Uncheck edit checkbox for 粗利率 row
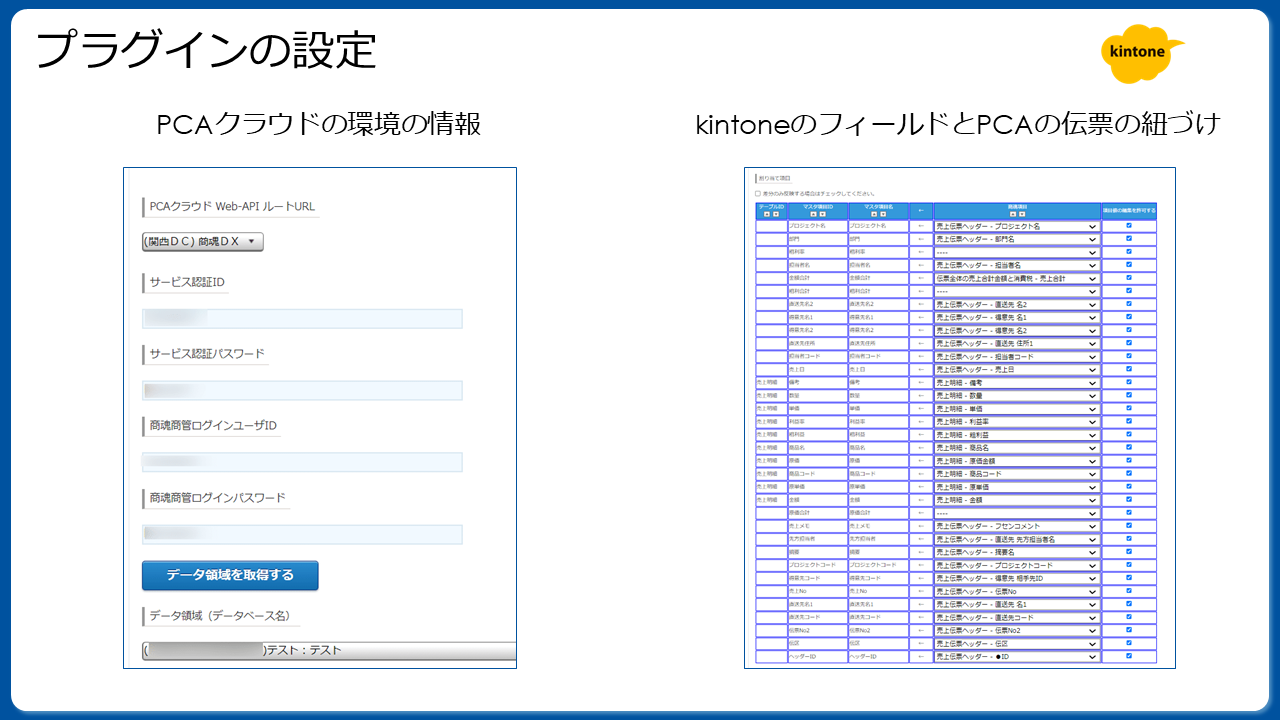The height and width of the screenshot is (720, 1280). 1129,252
